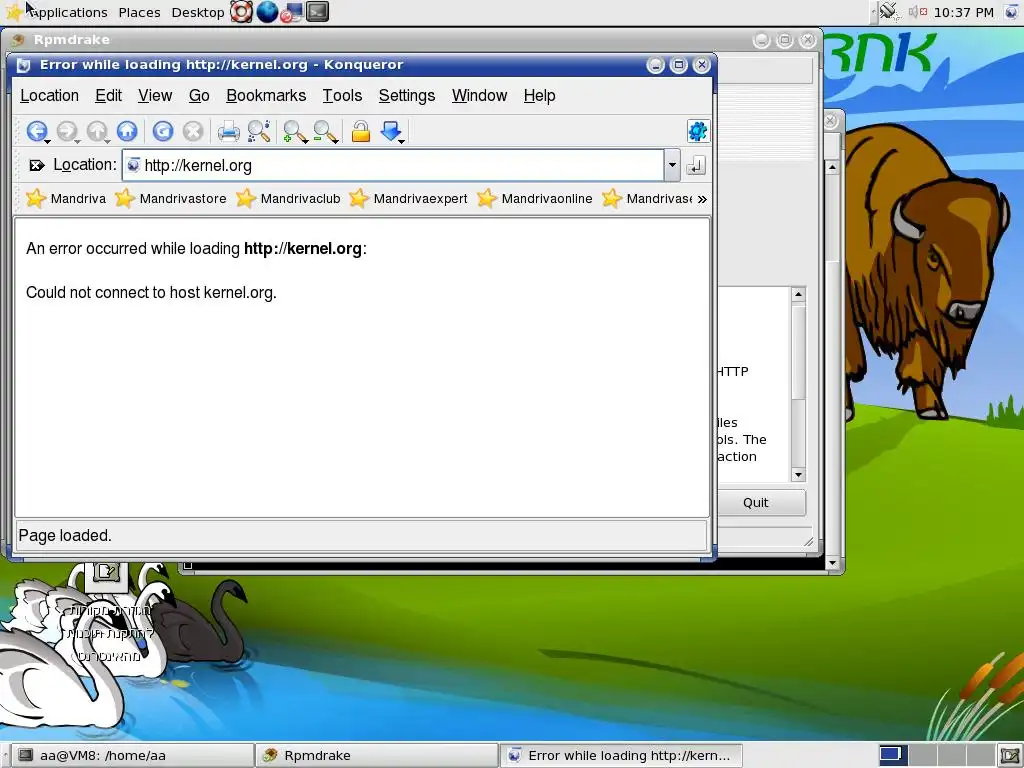Zoom out with the minus magnifier icon

pos(323,131)
